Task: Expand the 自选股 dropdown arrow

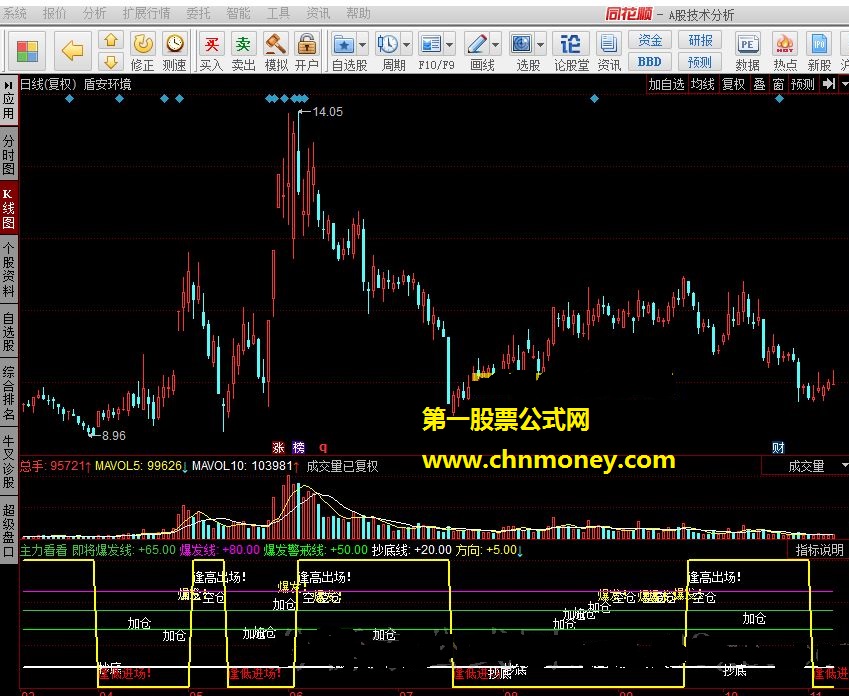Action: (363, 45)
